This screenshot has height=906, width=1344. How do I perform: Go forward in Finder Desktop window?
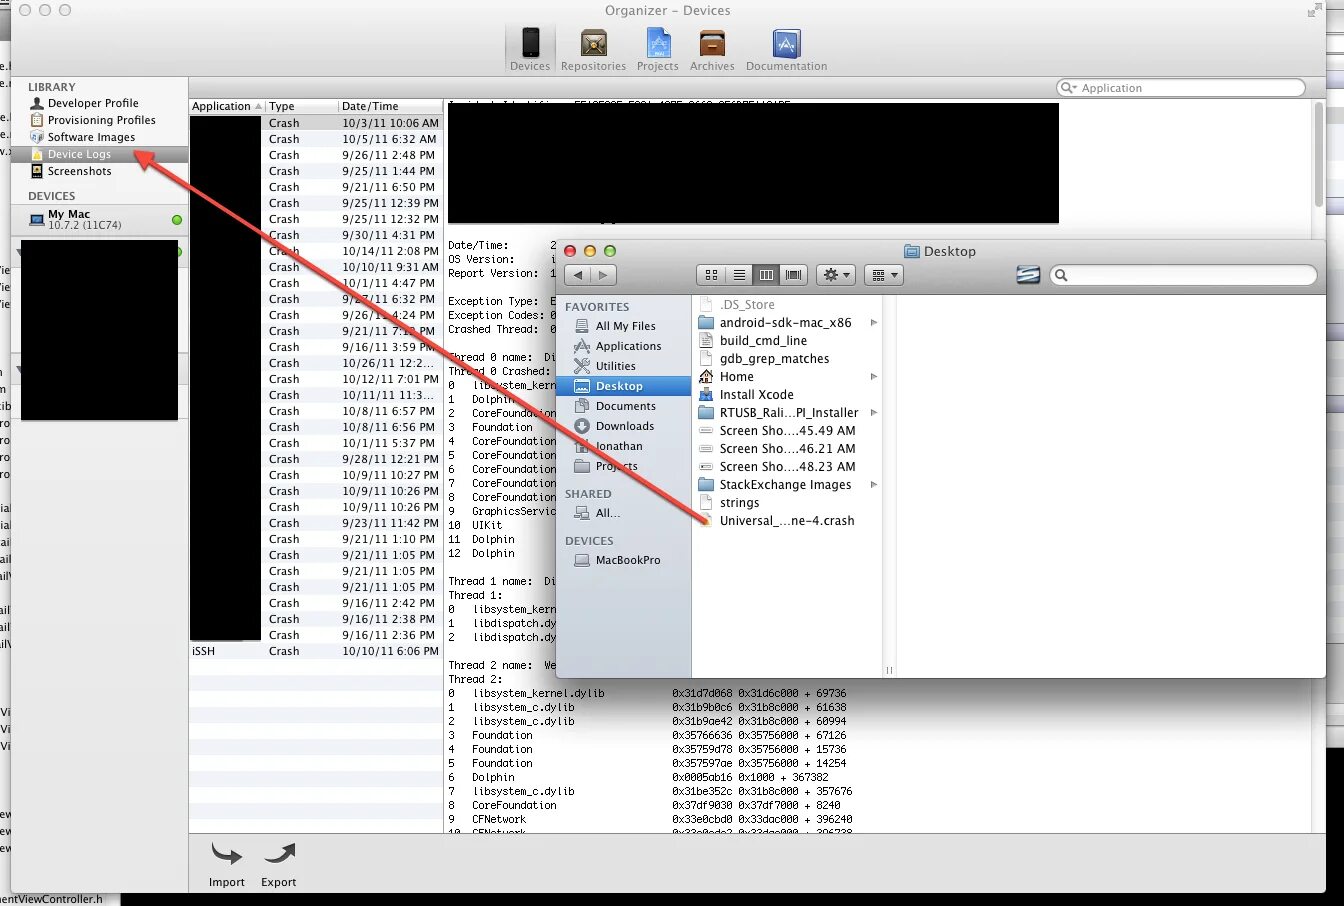click(x=603, y=275)
